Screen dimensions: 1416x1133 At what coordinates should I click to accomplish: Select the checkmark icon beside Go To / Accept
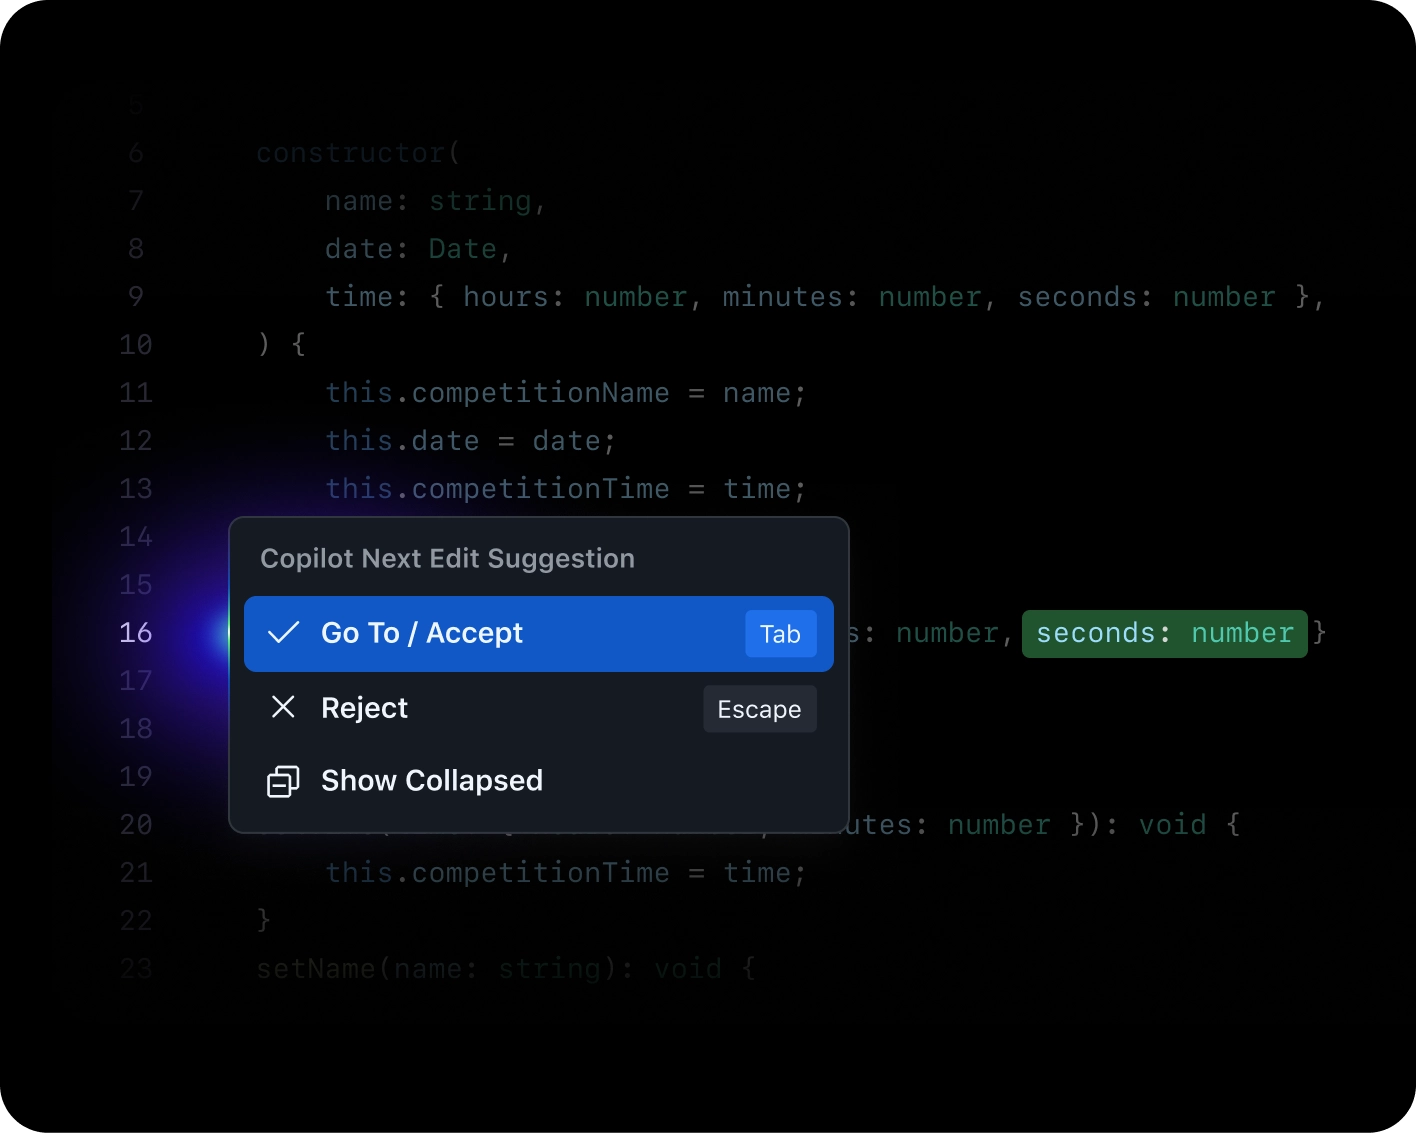pyautogui.click(x=283, y=633)
